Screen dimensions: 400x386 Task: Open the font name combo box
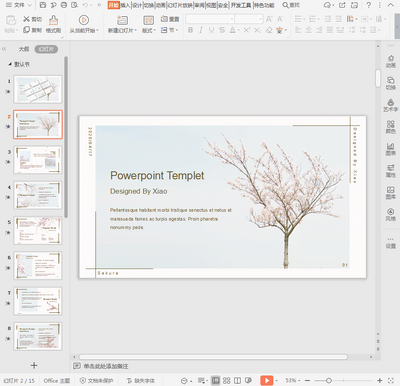coord(210,19)
